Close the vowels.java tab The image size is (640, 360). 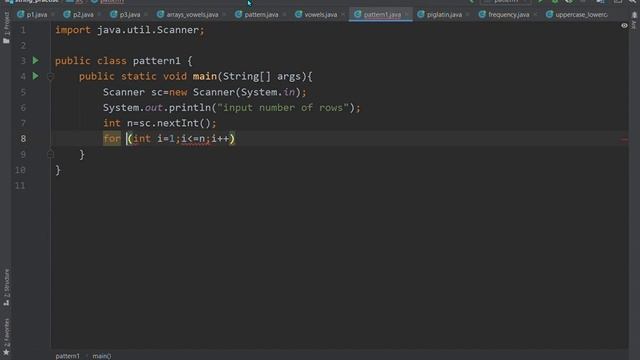tap(343, 15)
